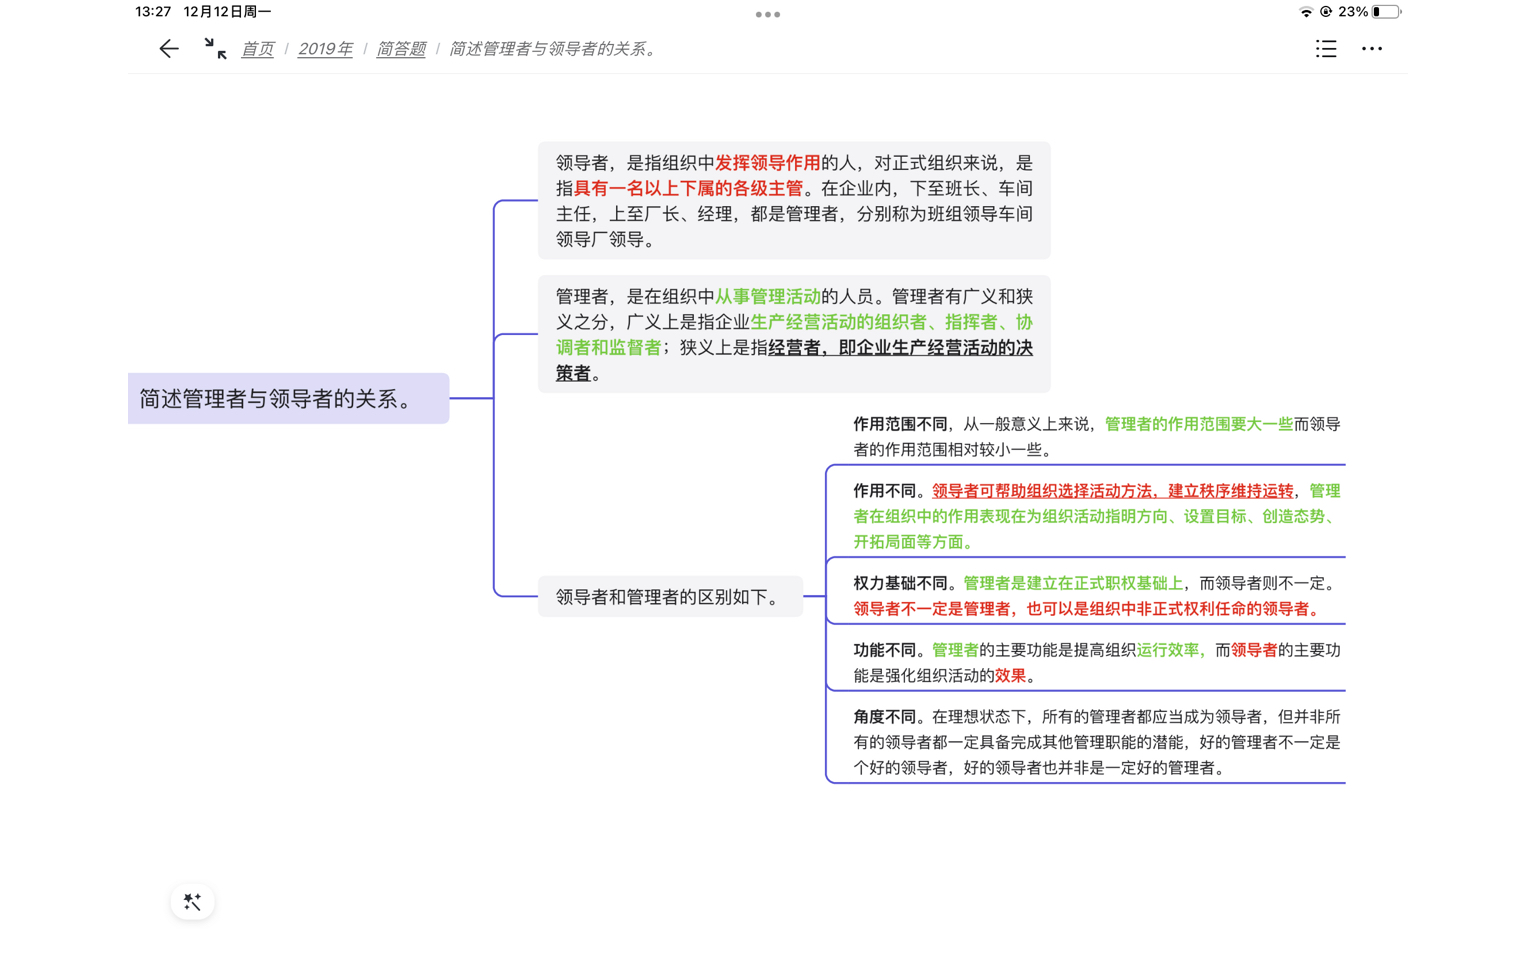Select the 角度不同 node
1536x960 pixels.
coord(1096,742)
